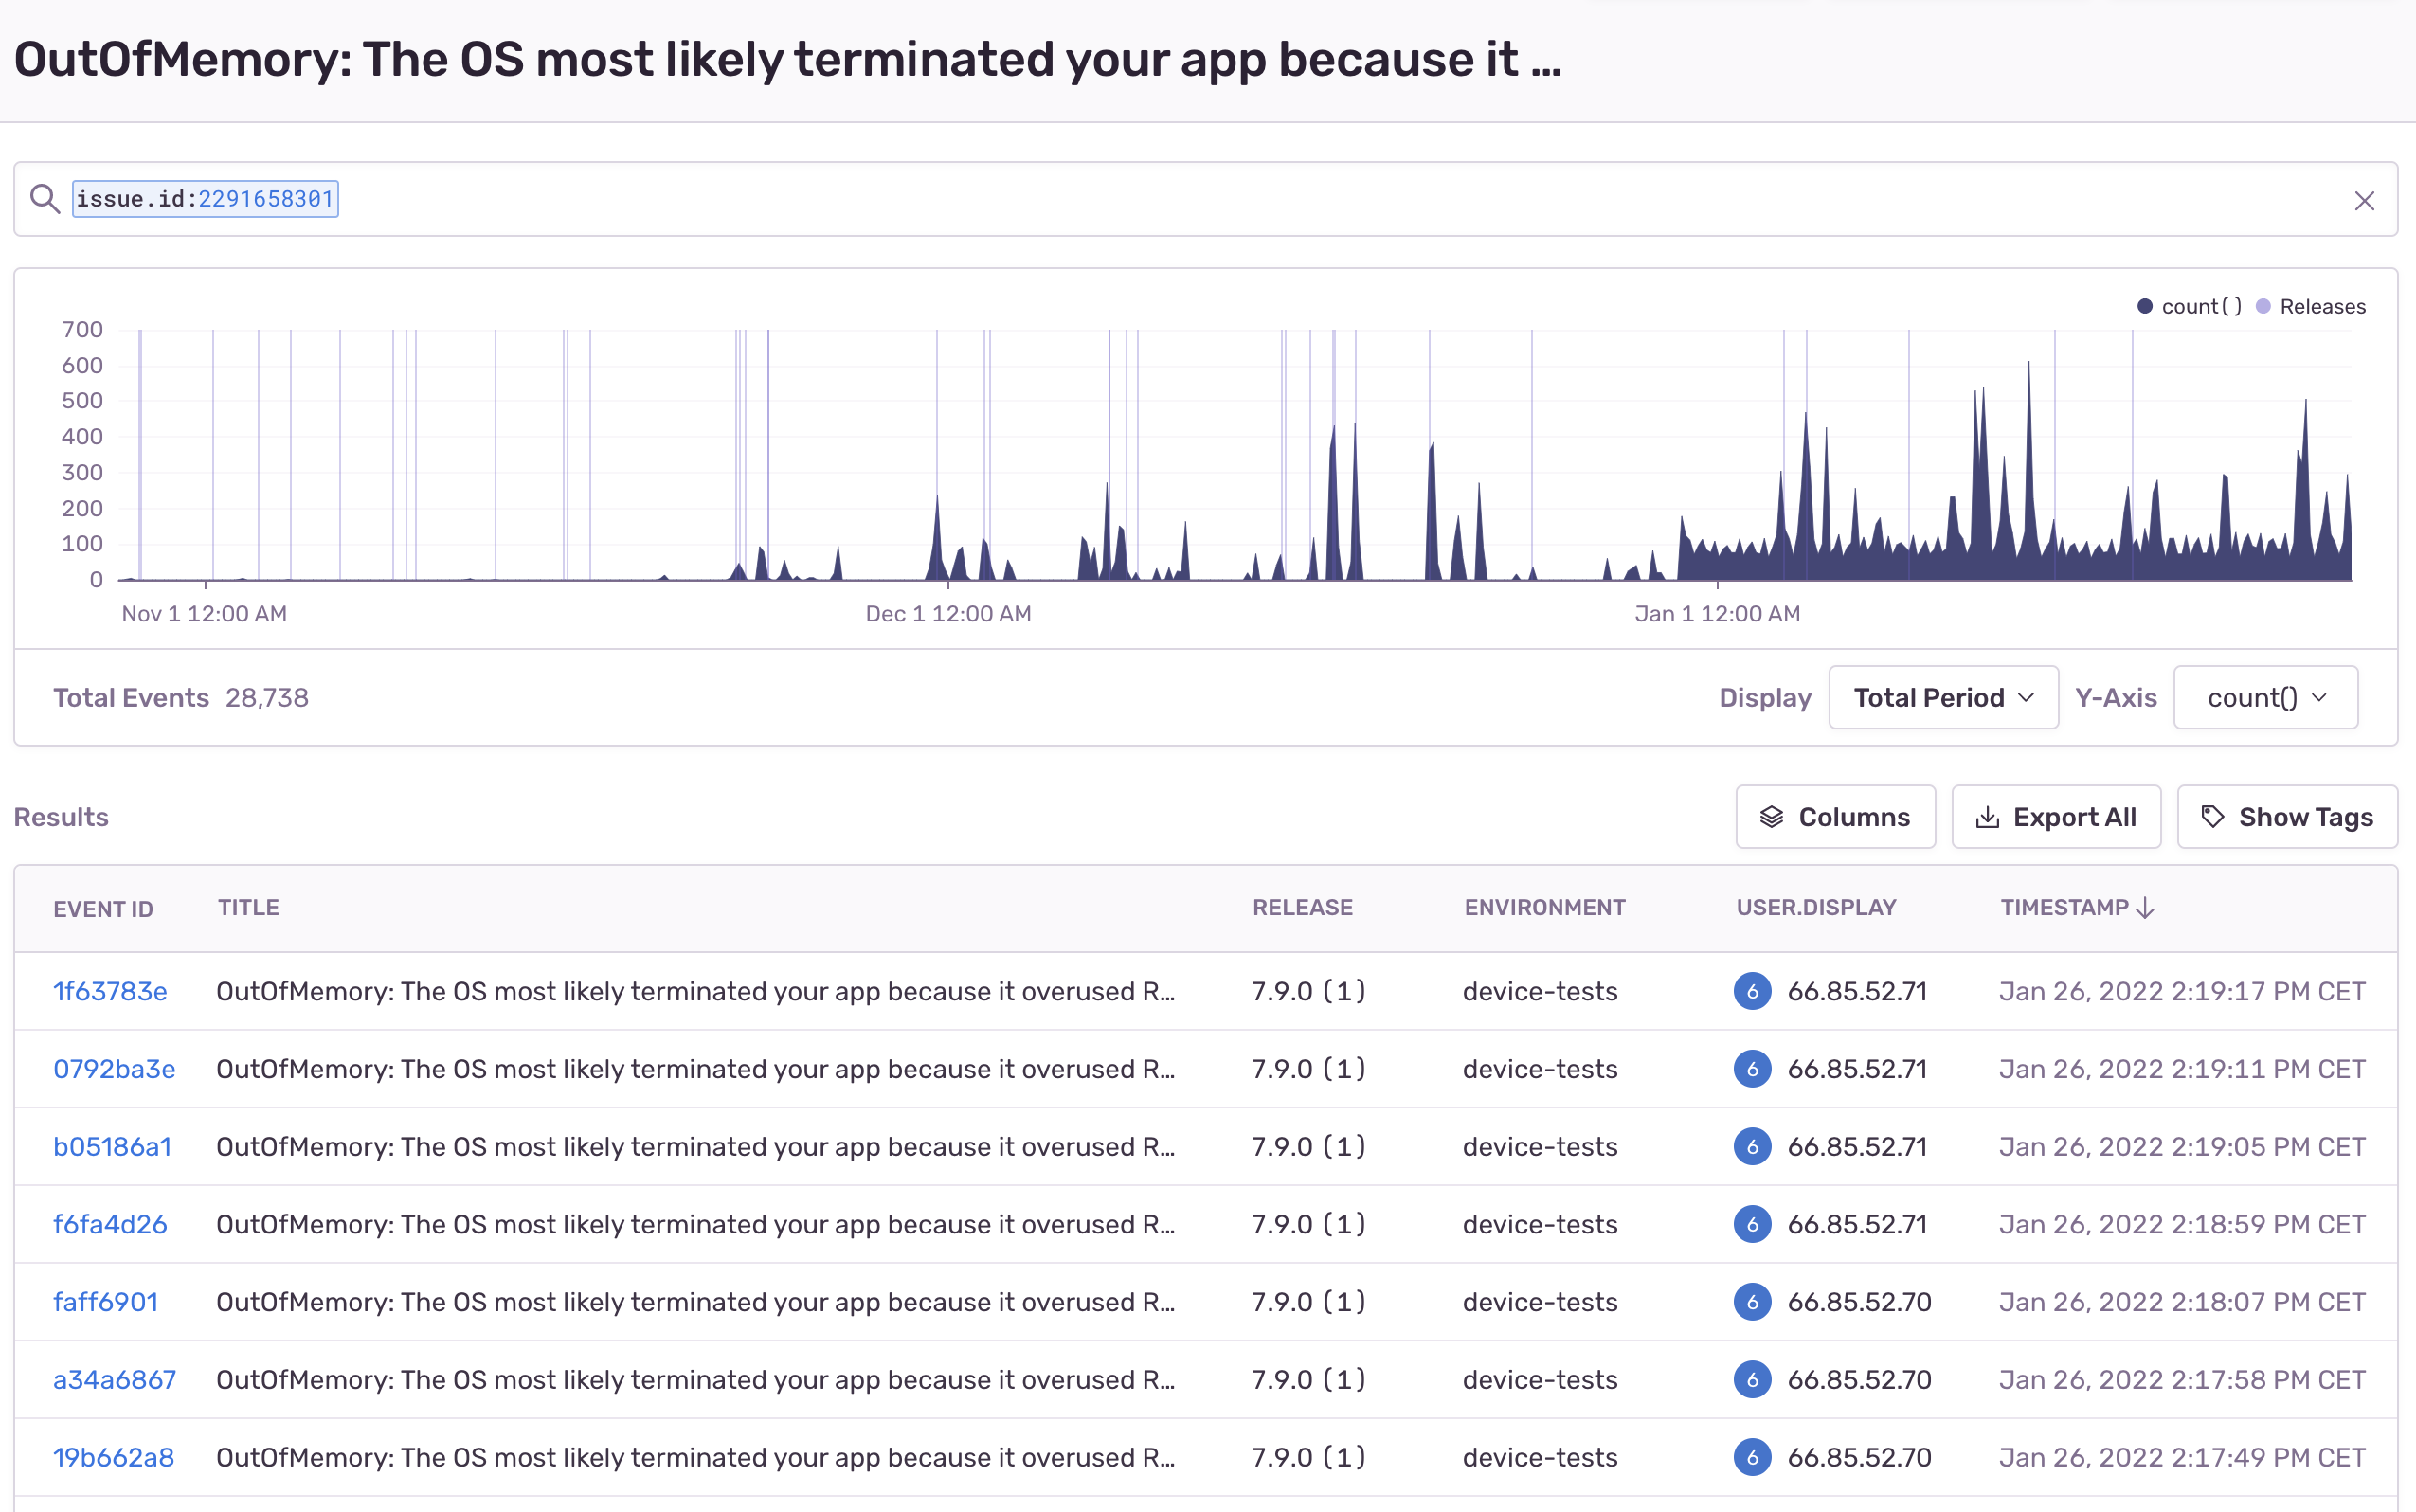
Task: Sort by the RELEASE column header
Action: pyautogui.click(x=1302, y=908)
